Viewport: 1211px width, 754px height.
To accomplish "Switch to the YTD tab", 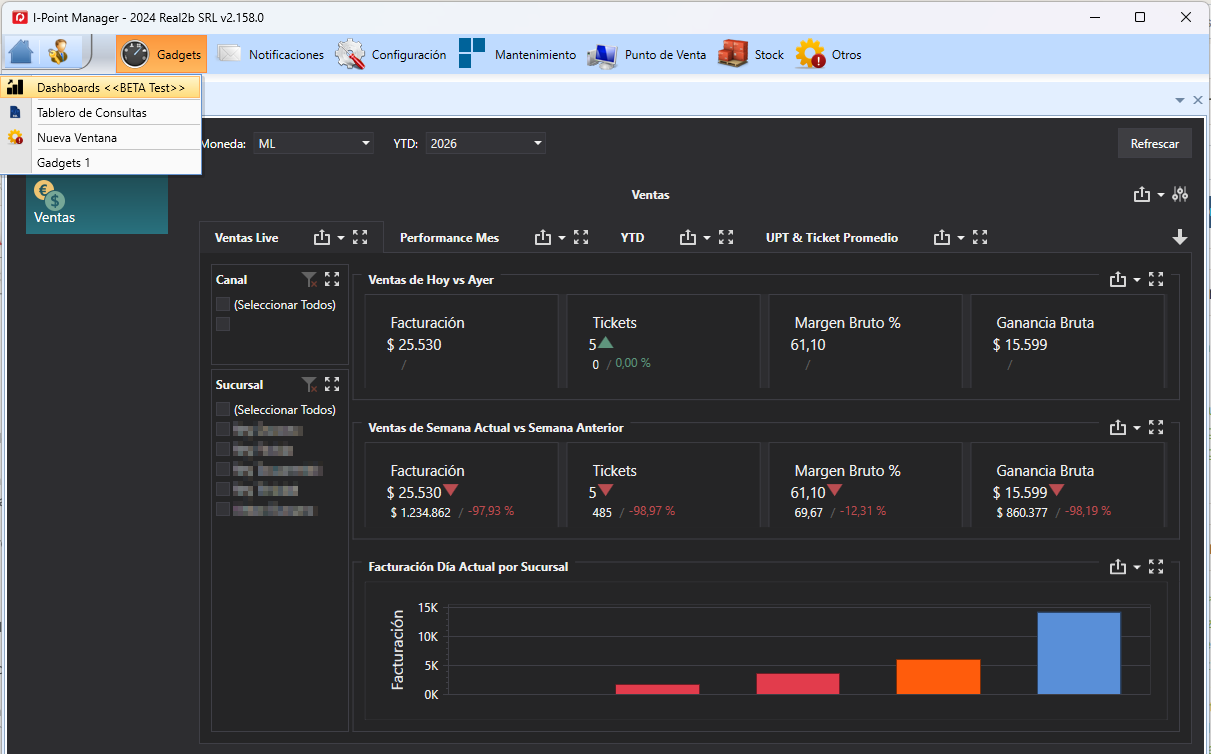I will point(632,238).
